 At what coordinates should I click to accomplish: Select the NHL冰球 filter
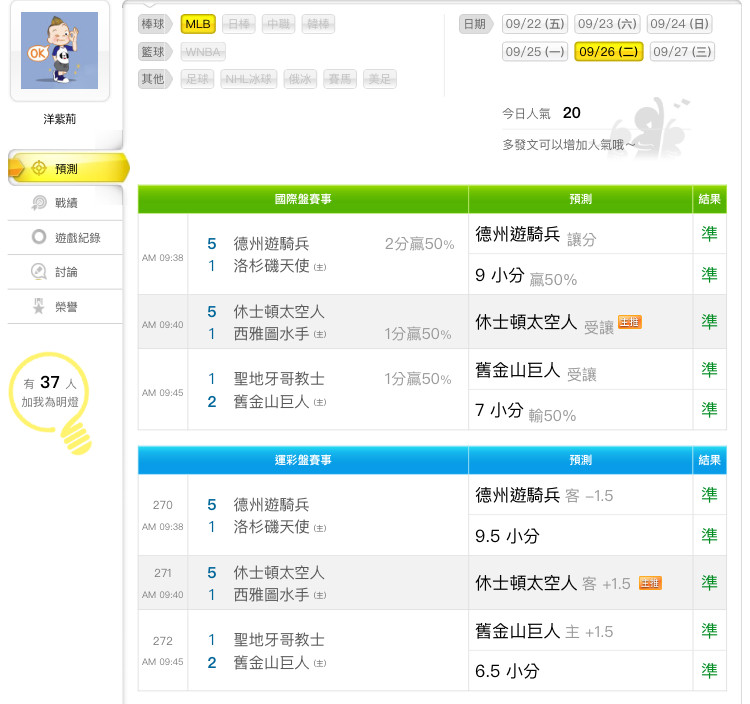tap(248, 79)
